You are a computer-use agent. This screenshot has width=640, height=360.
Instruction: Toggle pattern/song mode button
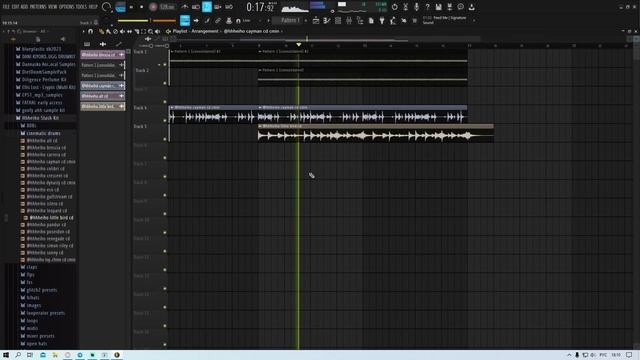(120, 7)
